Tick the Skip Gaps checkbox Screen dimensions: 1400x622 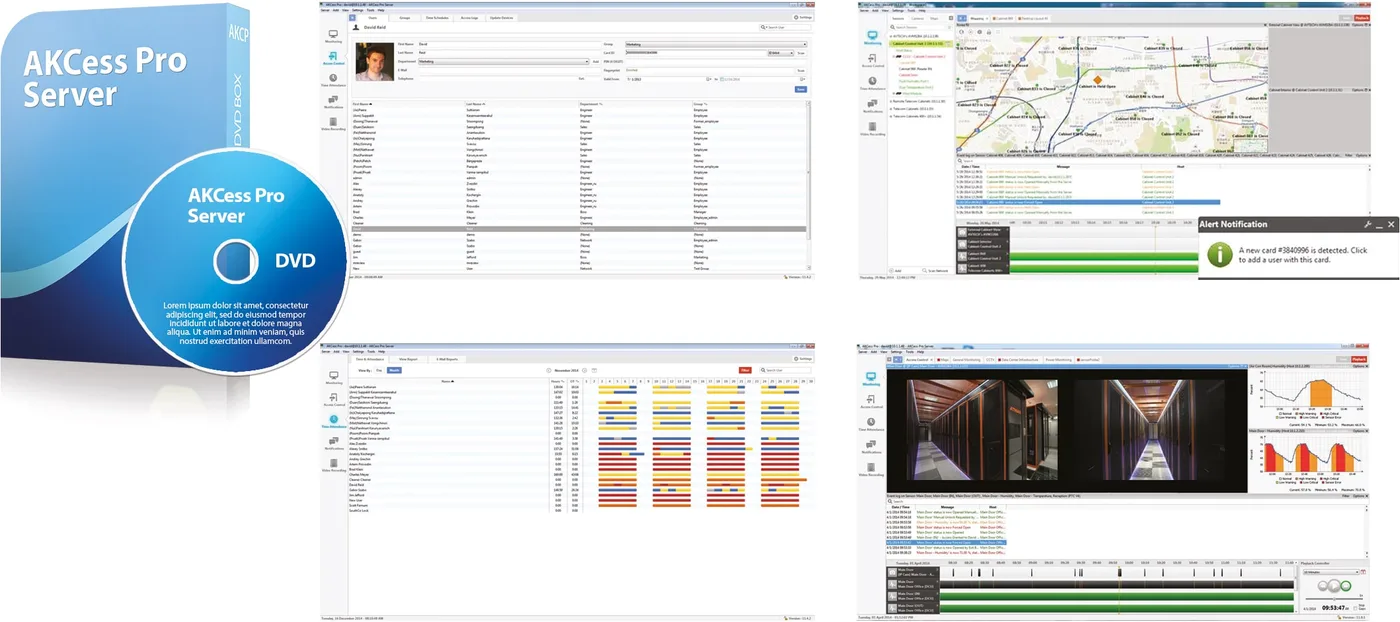(x=1355, y=608)
